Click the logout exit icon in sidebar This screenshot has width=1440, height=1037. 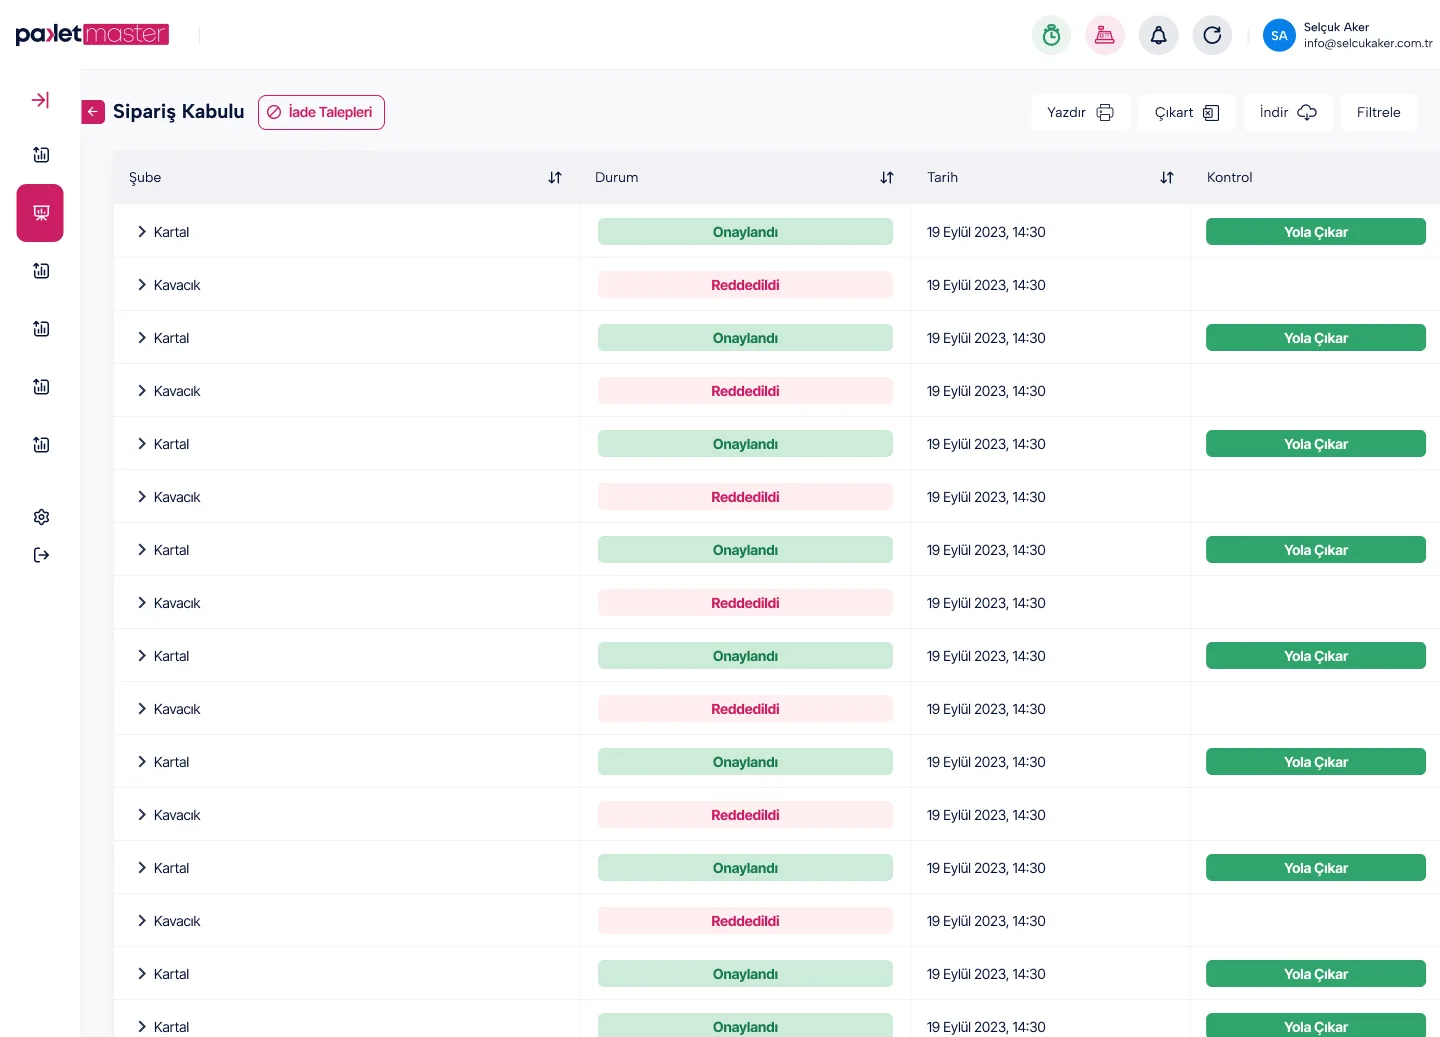[x=41, y=555]
